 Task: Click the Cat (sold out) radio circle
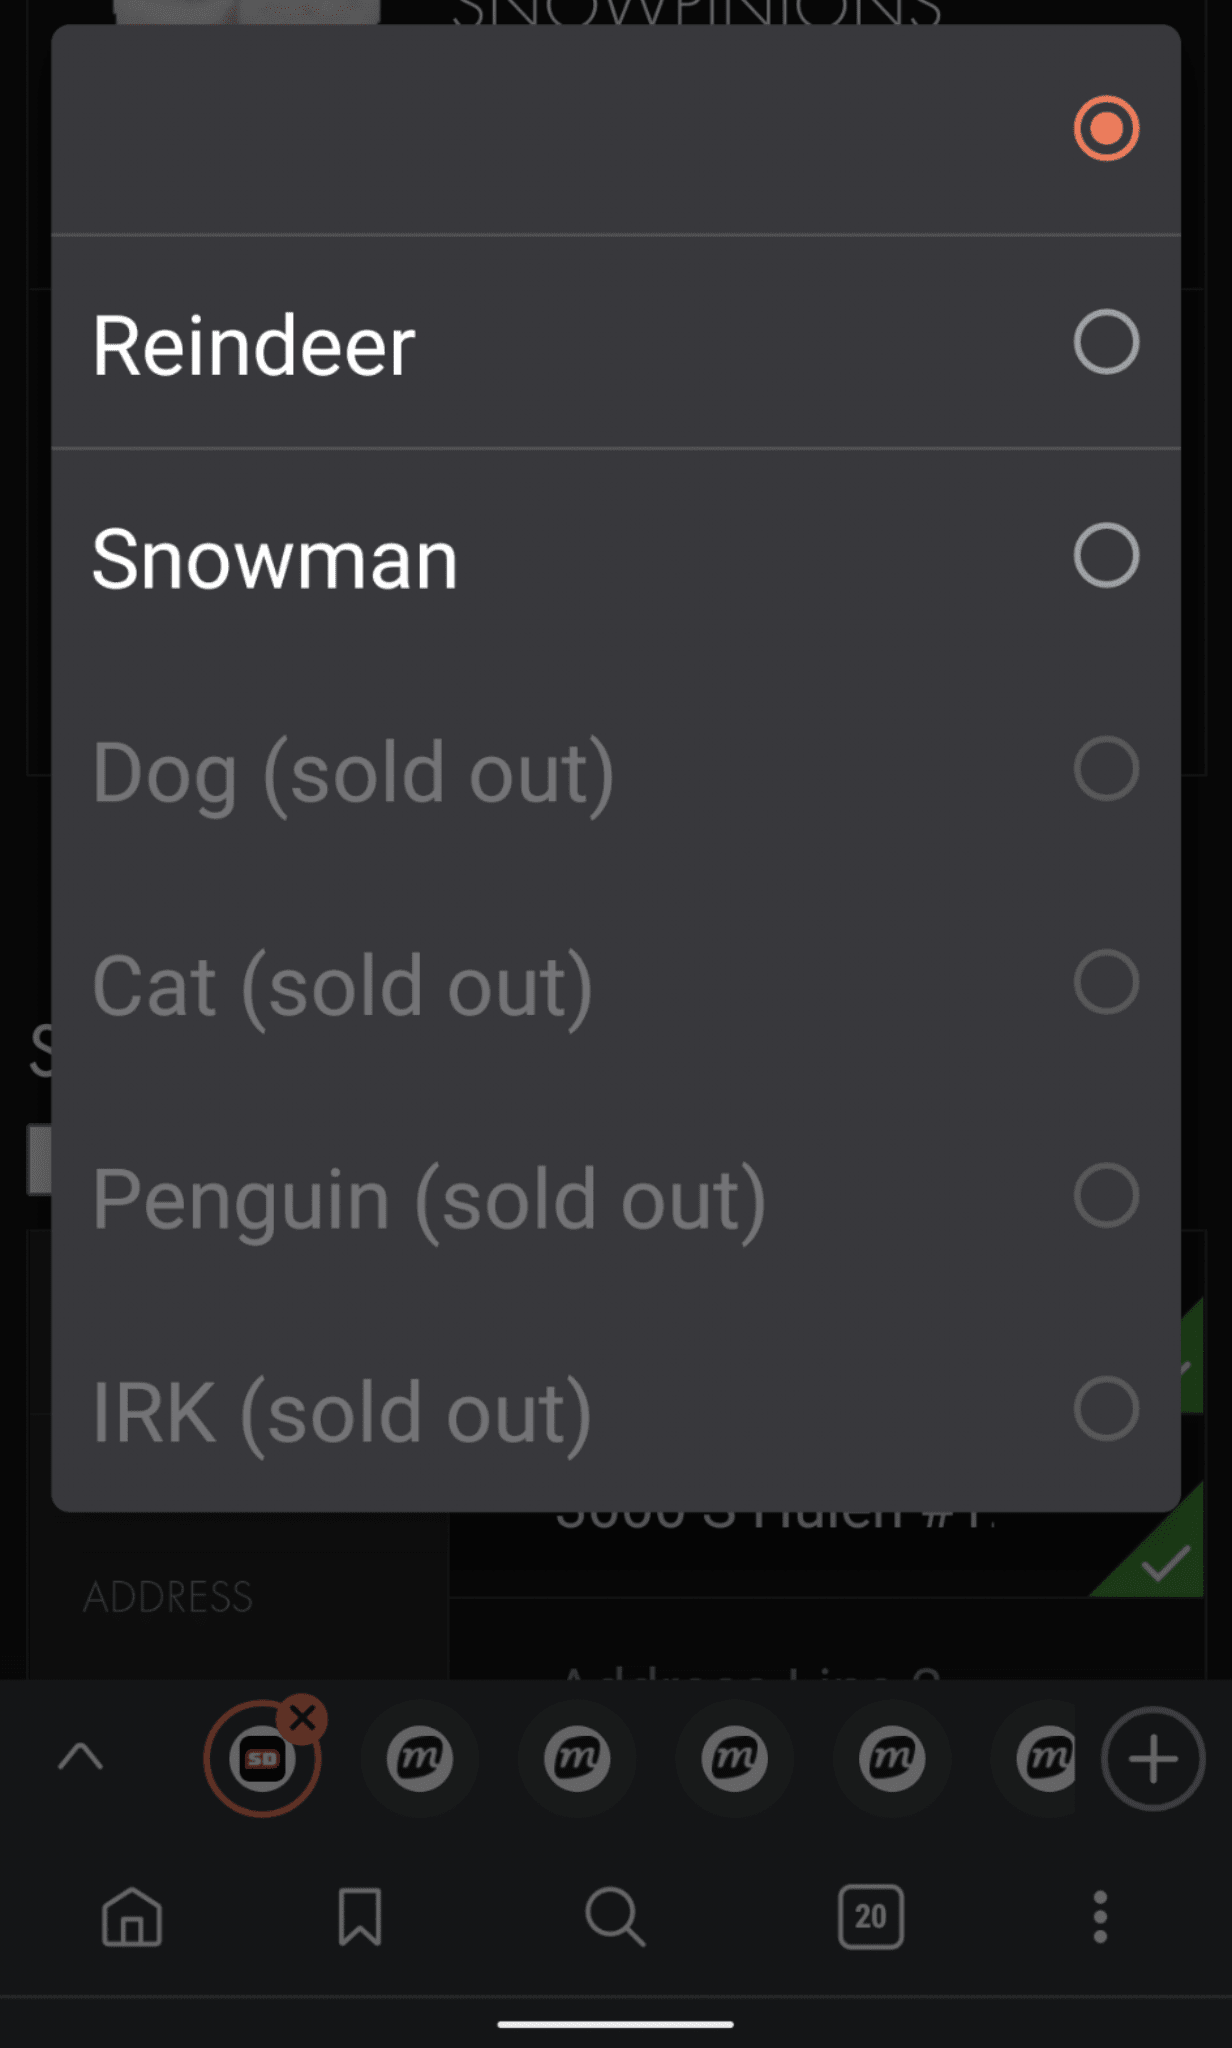[1106, 982]
